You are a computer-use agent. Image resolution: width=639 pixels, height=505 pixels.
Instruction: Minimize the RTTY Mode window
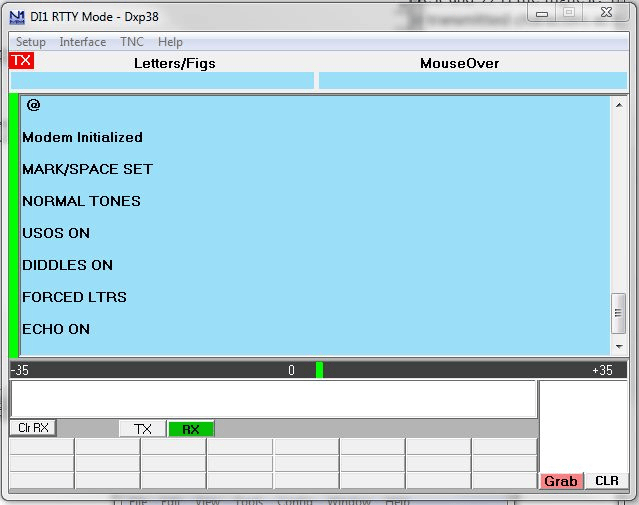[x=542, y=13]
